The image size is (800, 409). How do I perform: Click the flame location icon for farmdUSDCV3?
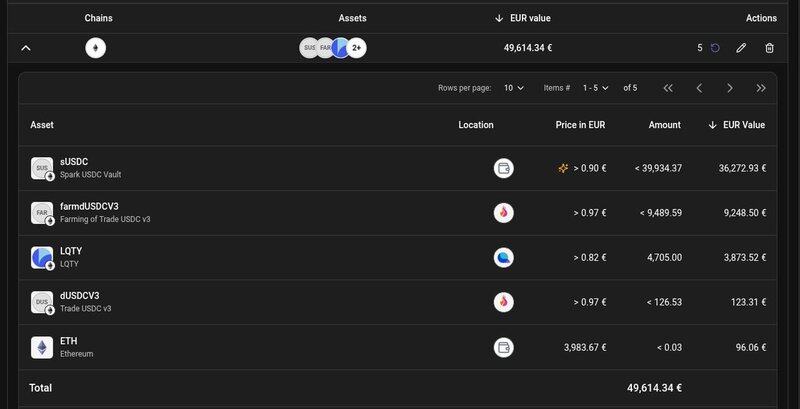pos(504,213)
